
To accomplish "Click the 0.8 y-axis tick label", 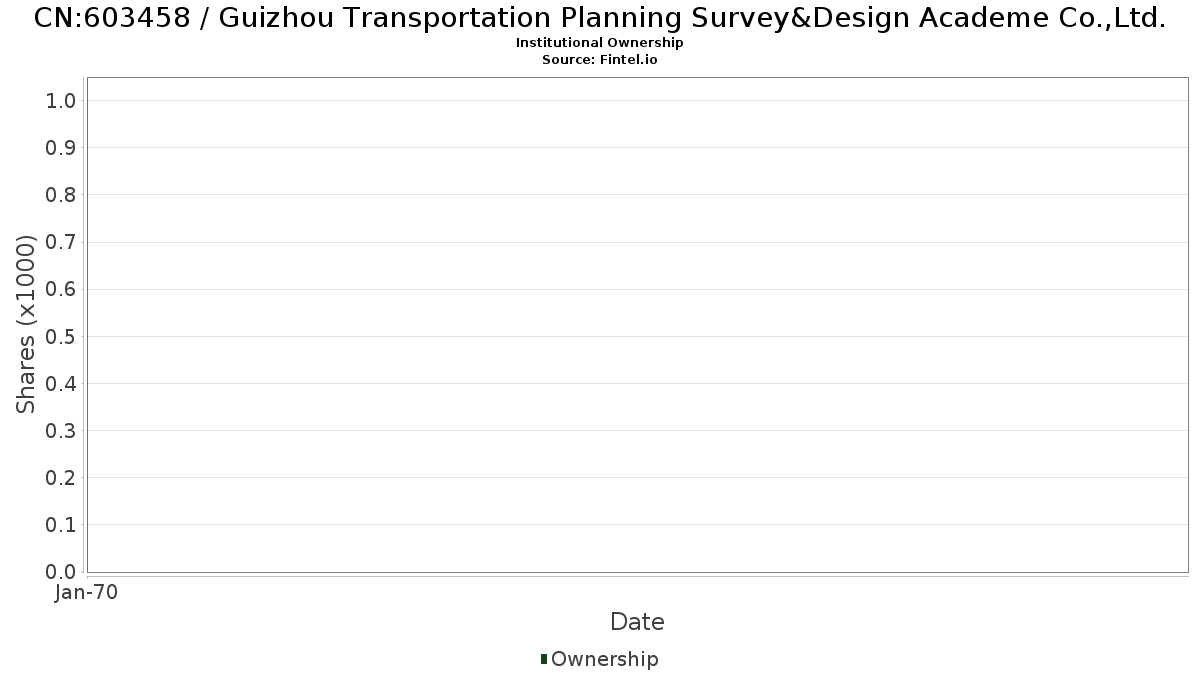I will (x=61, y=195).
